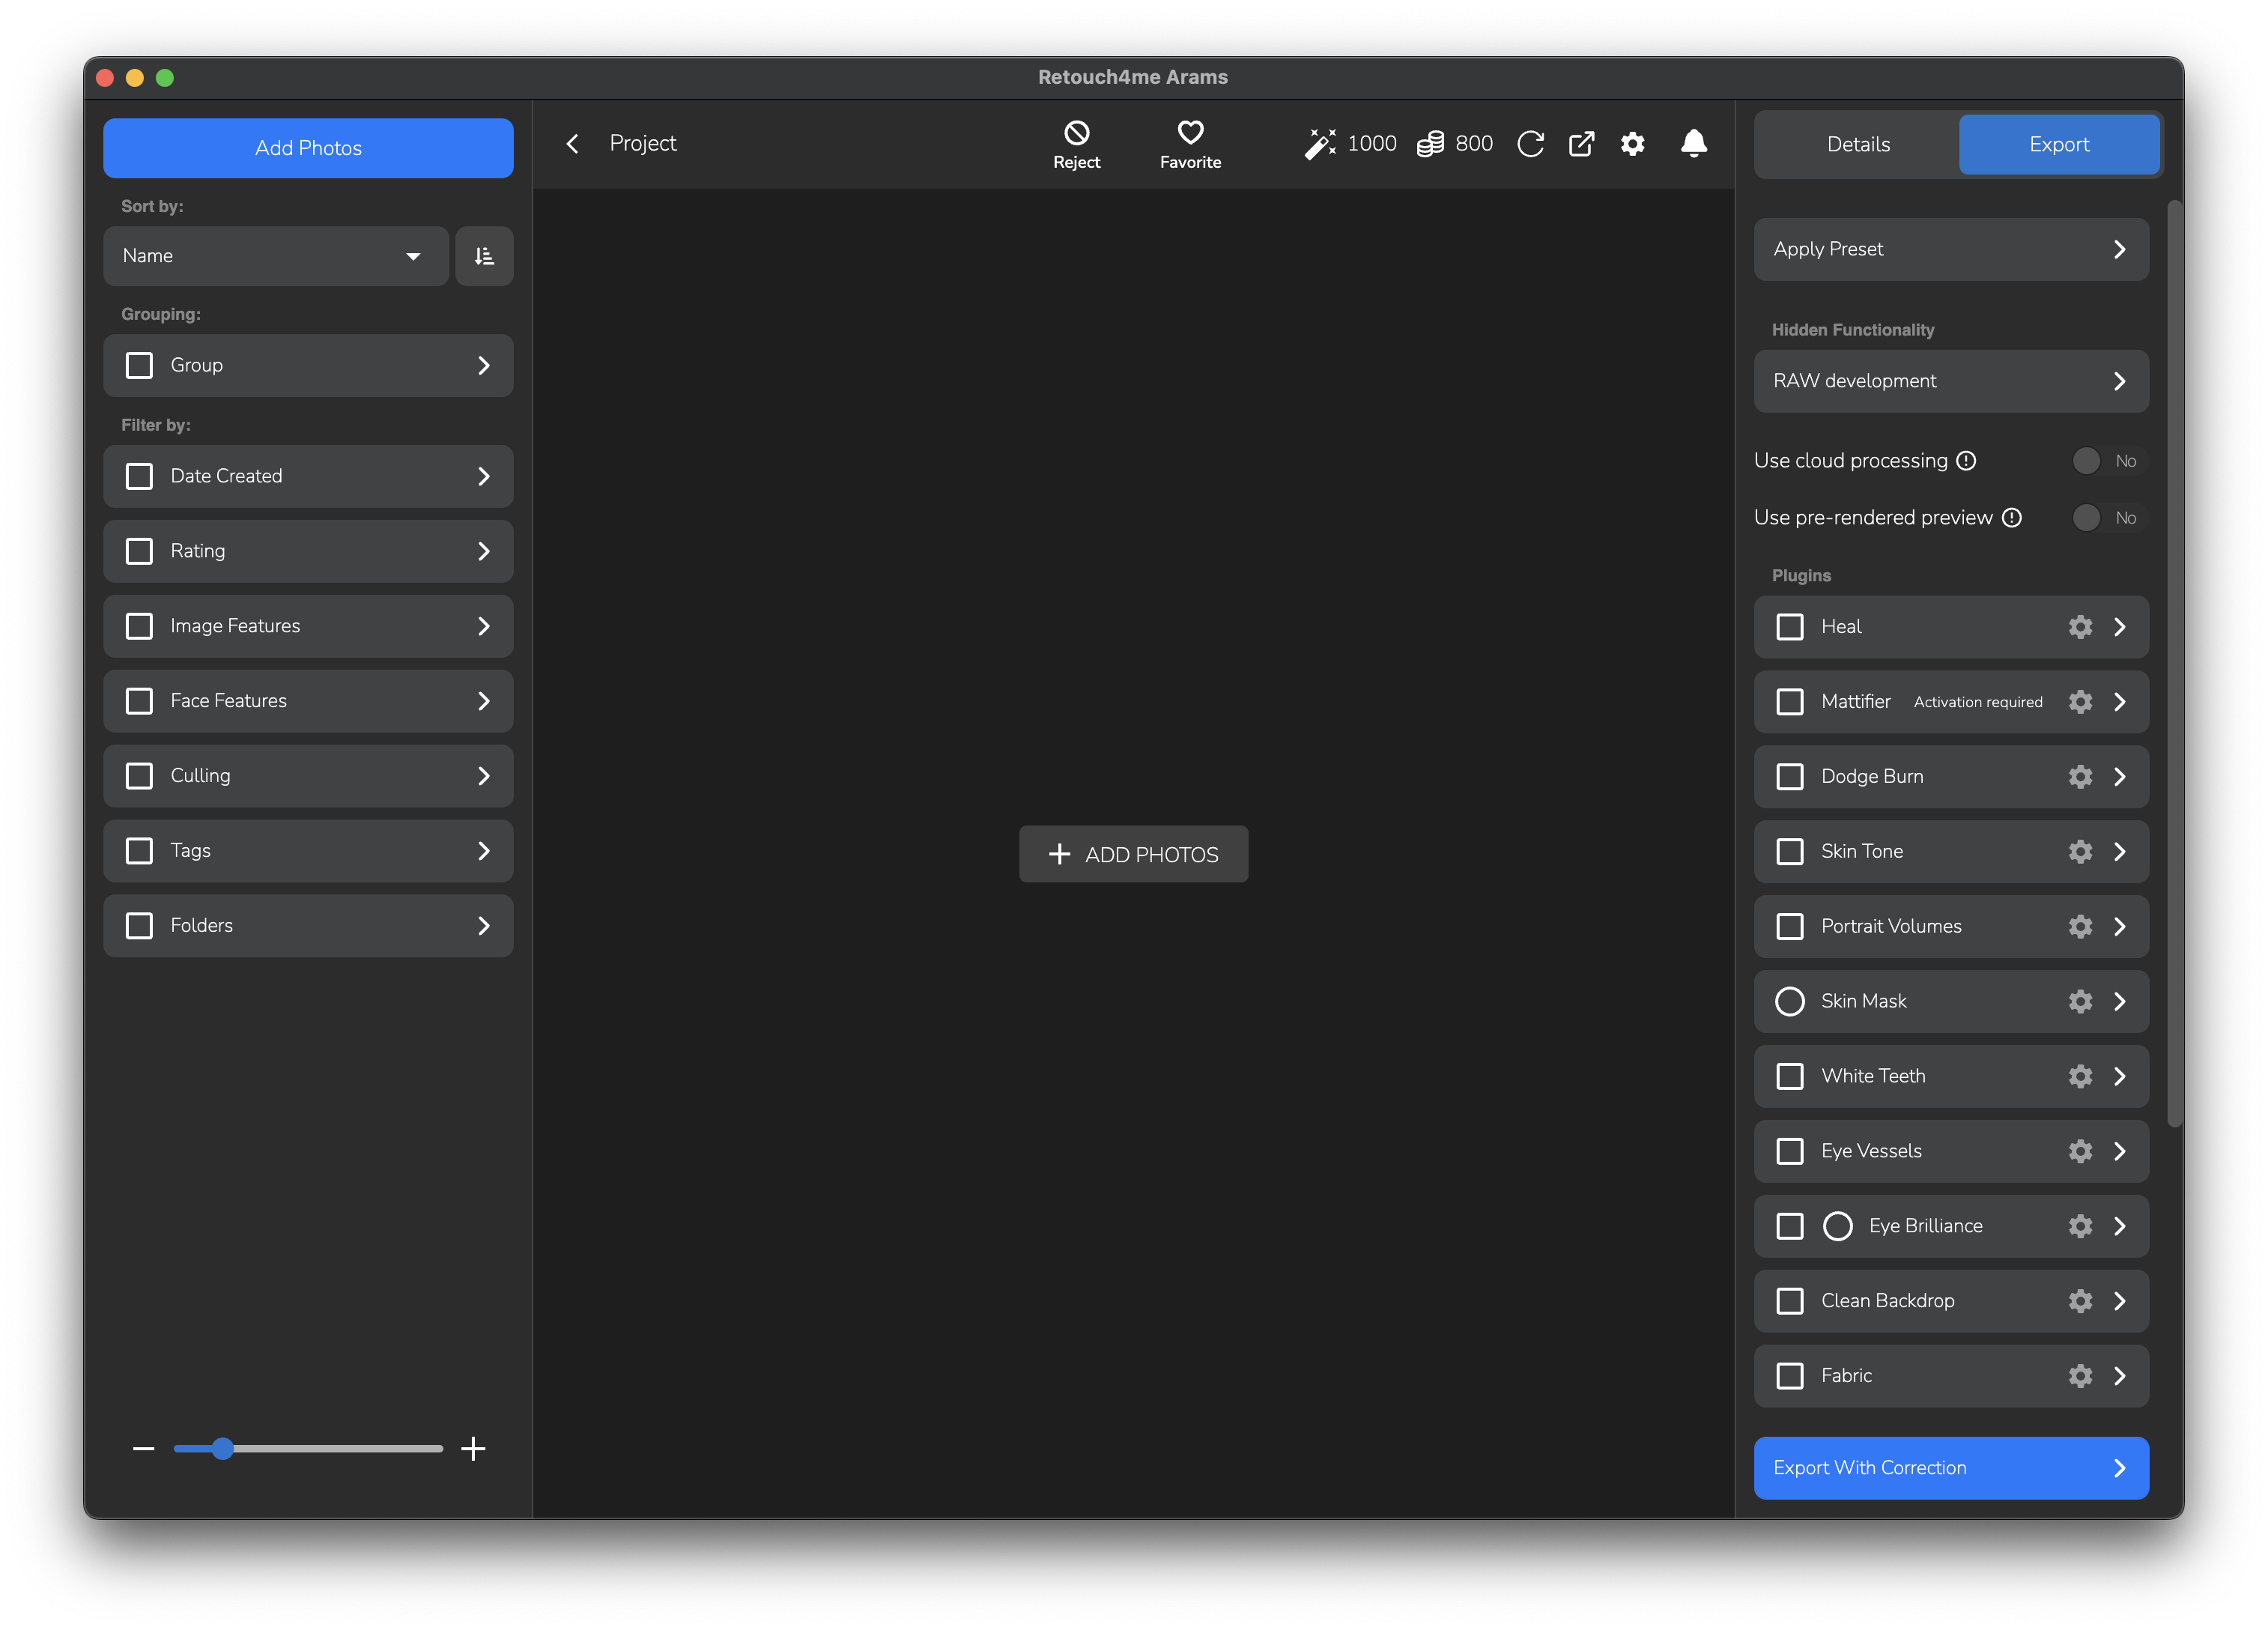This screenshot has width=2268, height=1630.
Task: Click the coins balance icon
Action: click(x=1430, y=144)
